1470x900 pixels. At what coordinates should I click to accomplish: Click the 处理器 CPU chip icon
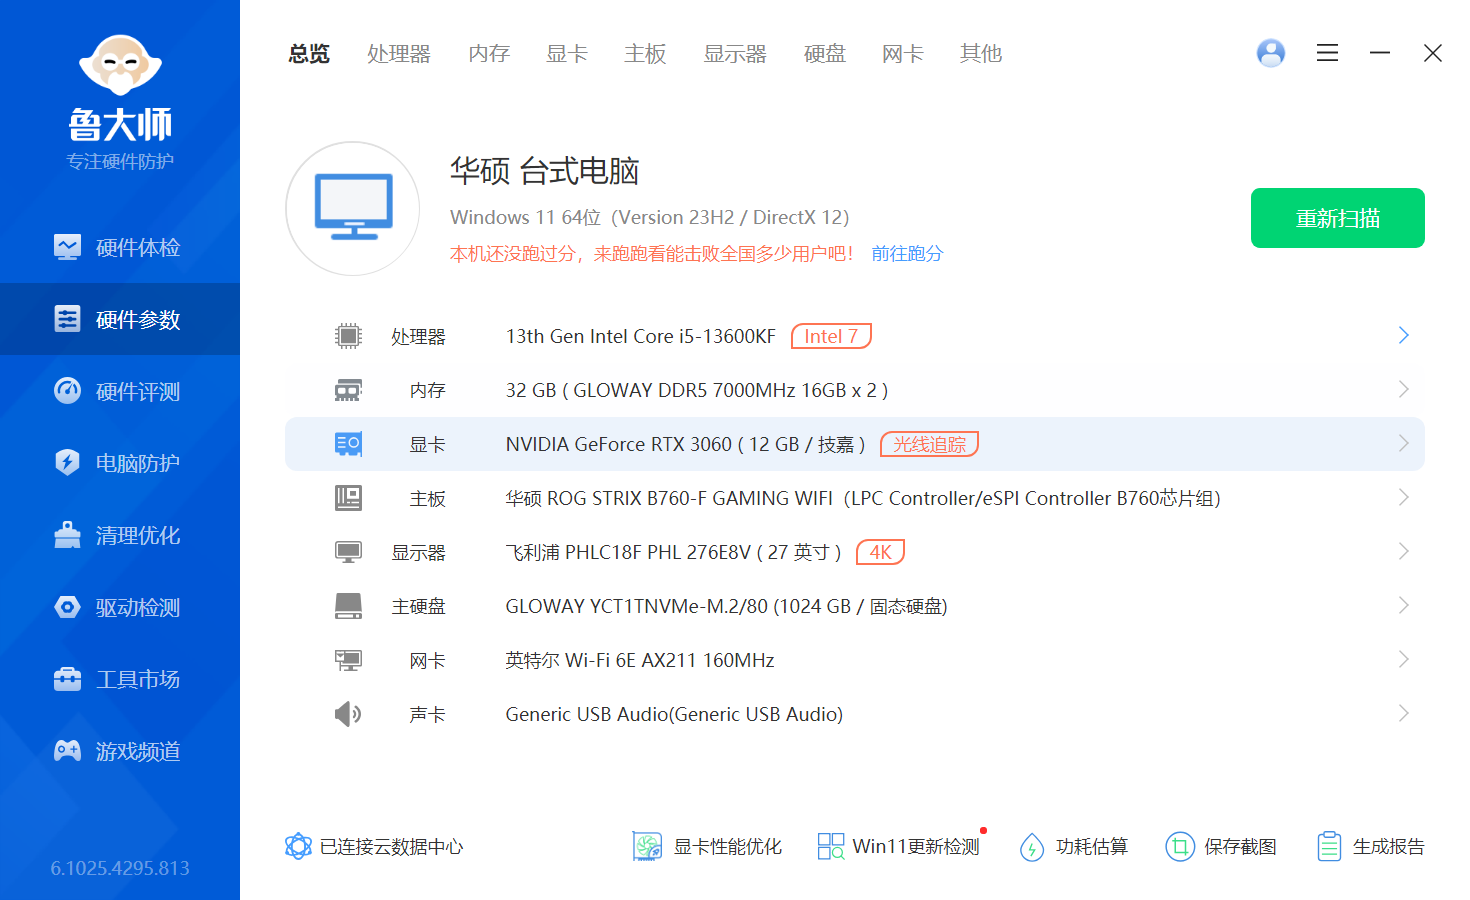click(348, 336)
